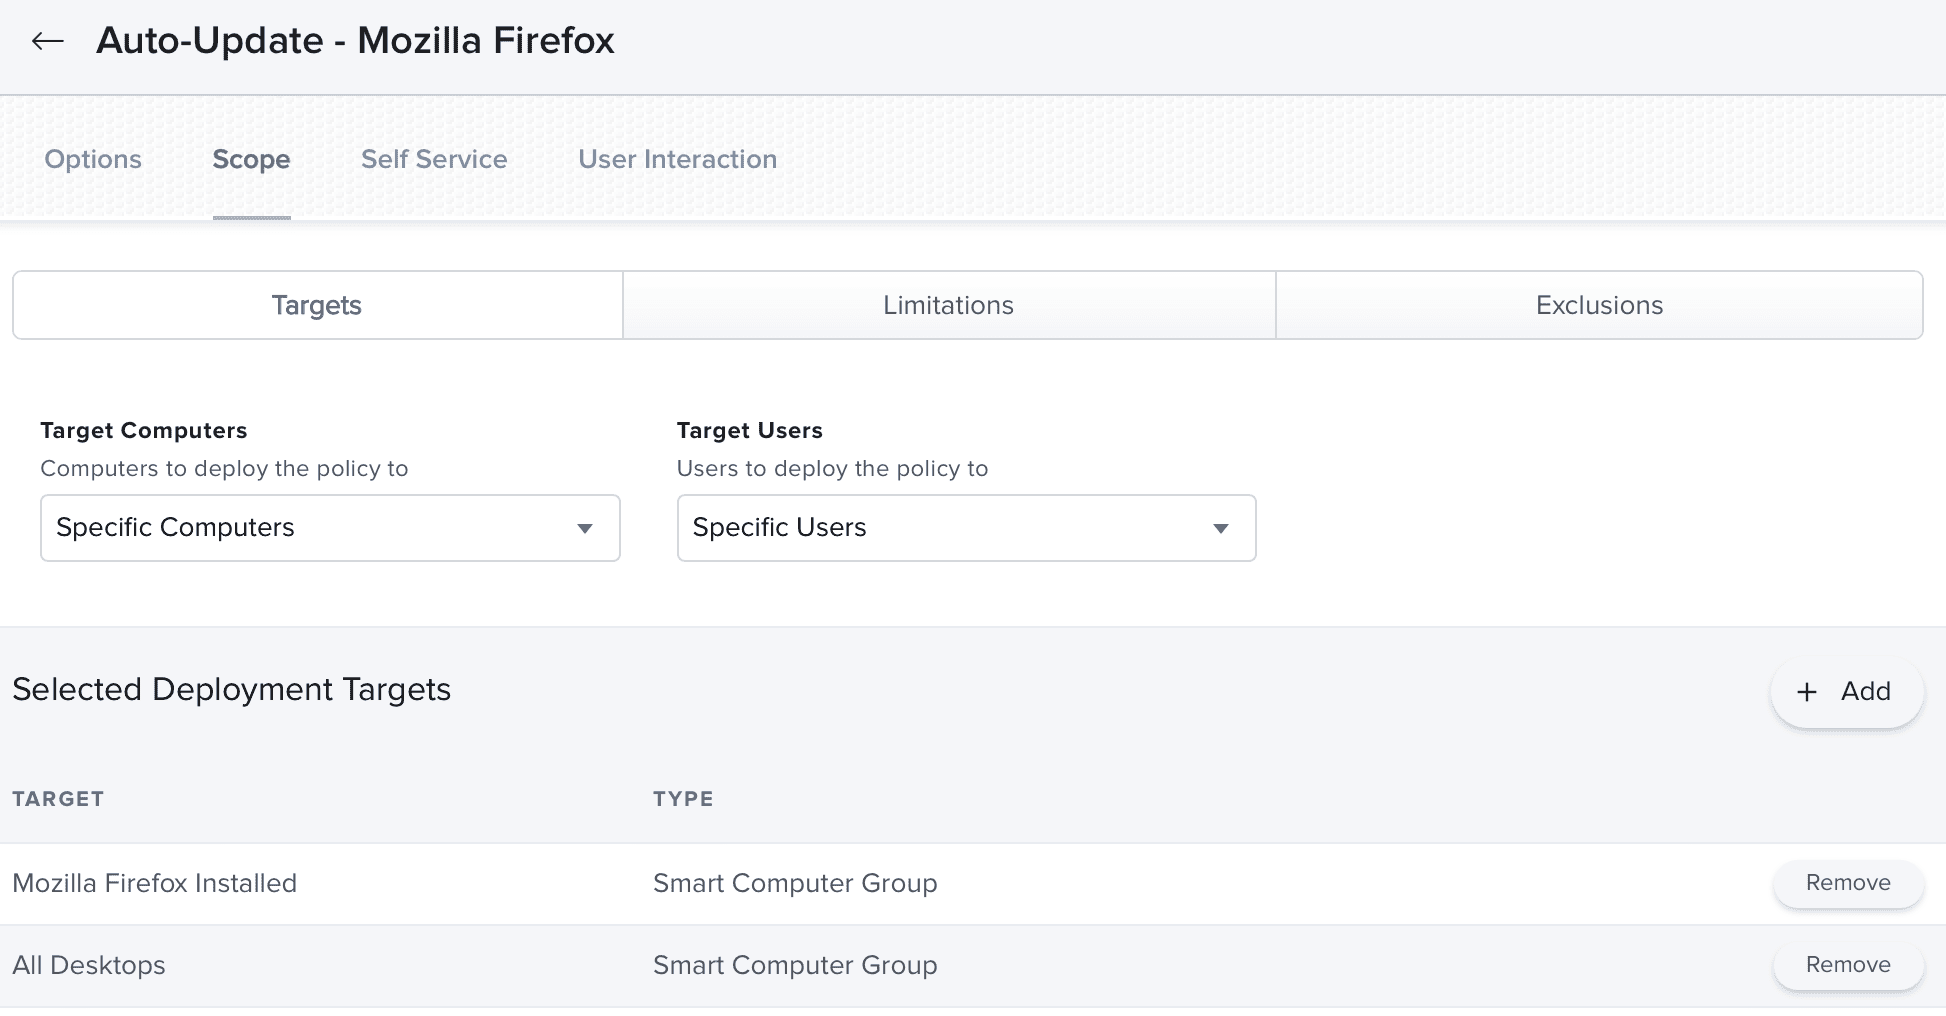This screenshot has width=1946, height=1016.
Task: Click the Mozilla Firefox Installed row
Action: pyautogui.click(x=973, y=884)
